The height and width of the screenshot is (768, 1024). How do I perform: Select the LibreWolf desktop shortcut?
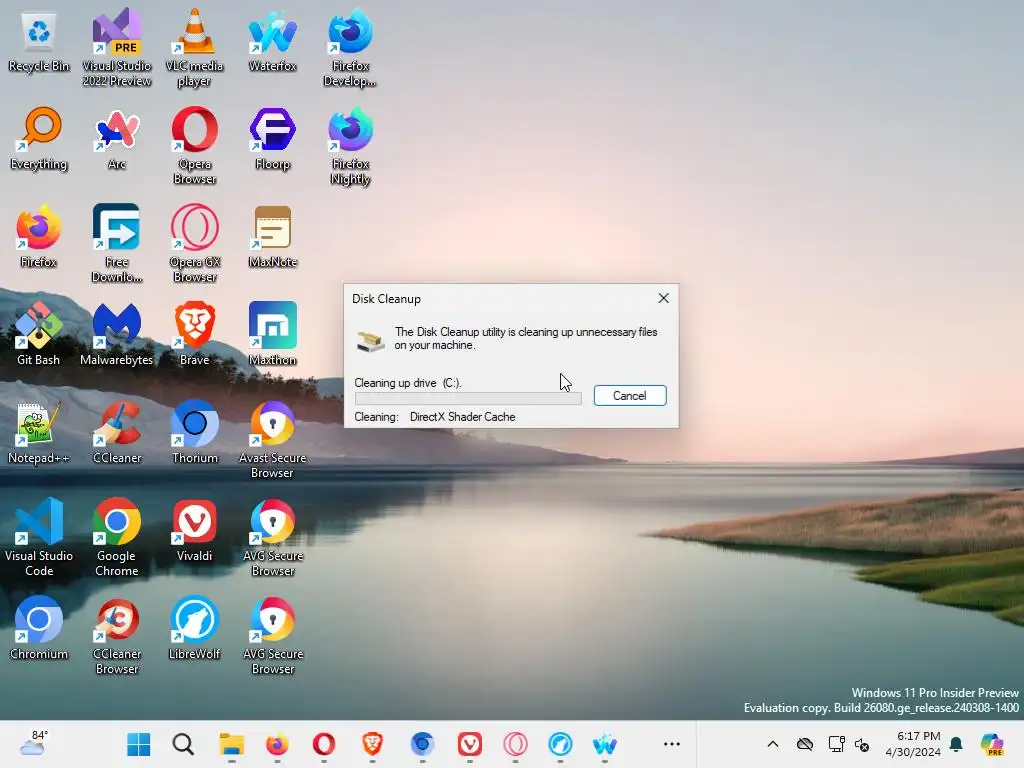[x=195, y=628]
